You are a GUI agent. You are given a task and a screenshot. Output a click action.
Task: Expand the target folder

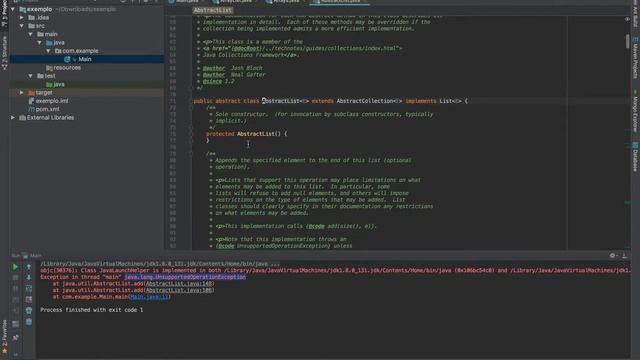[22, 93]
